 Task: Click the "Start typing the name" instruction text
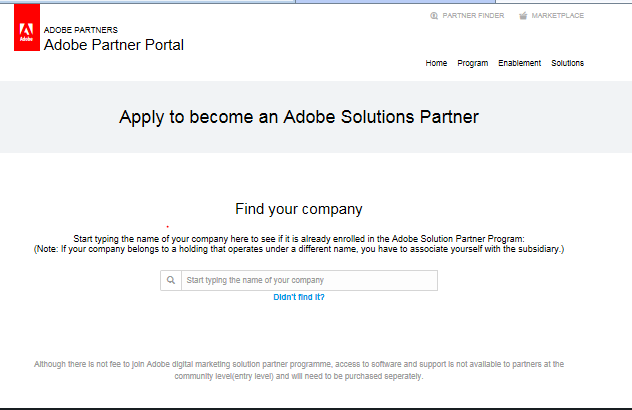[299, 239]
